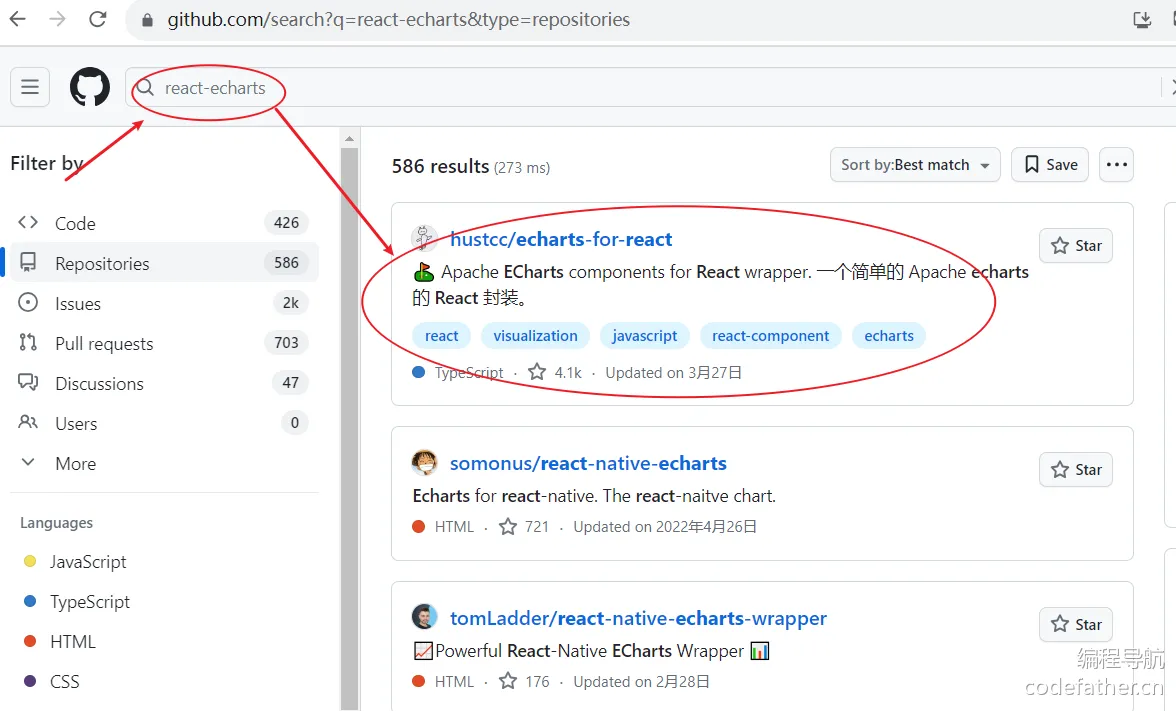Image resolution: width=1176 pixels, height=711 pixels.
Task: Select the Issues filter tab
Action: tap(164, 303)
